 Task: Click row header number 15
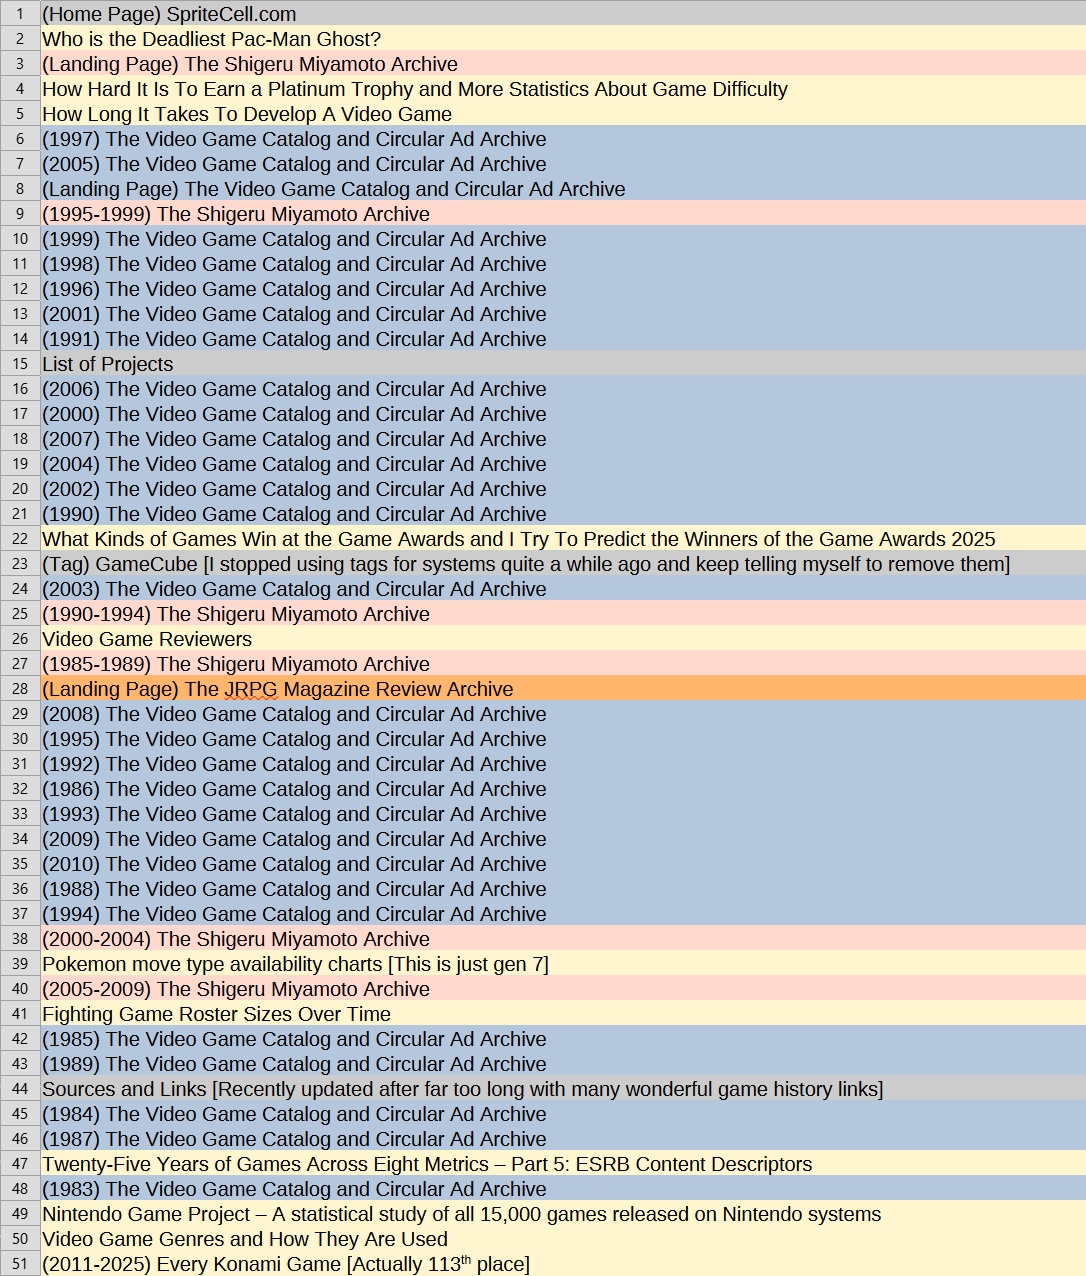tap(20, 364)
